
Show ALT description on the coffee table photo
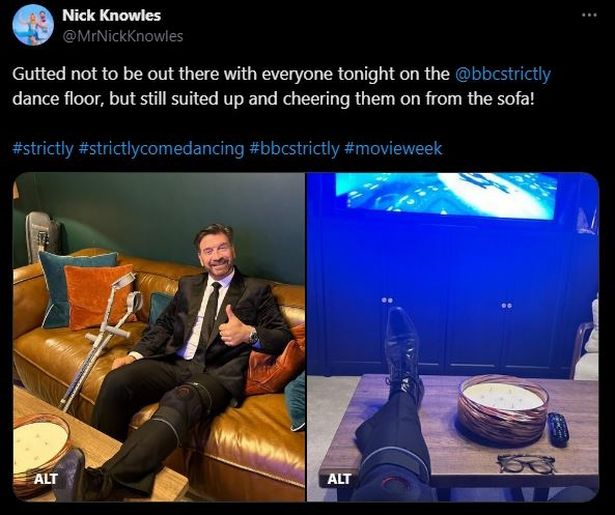click(339, 479)
